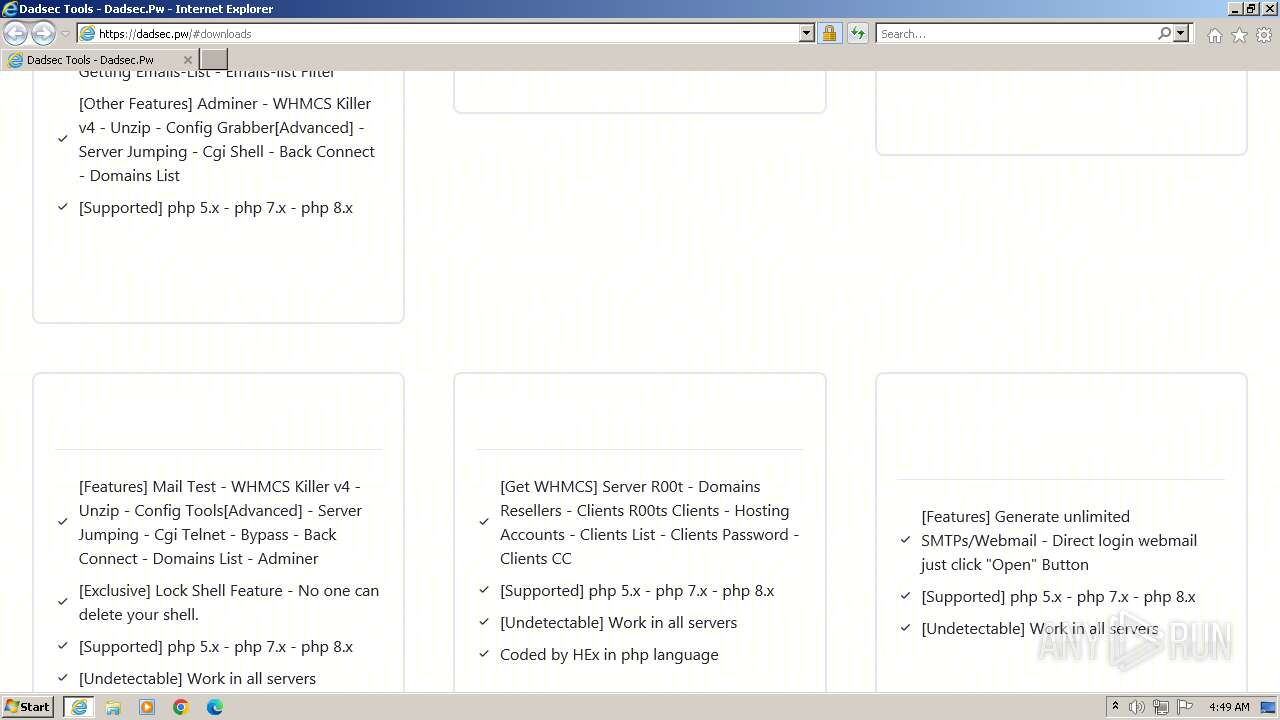Click the magnifier search icon
This screenshot has height=720, width=1280.
click(1164, 33)
